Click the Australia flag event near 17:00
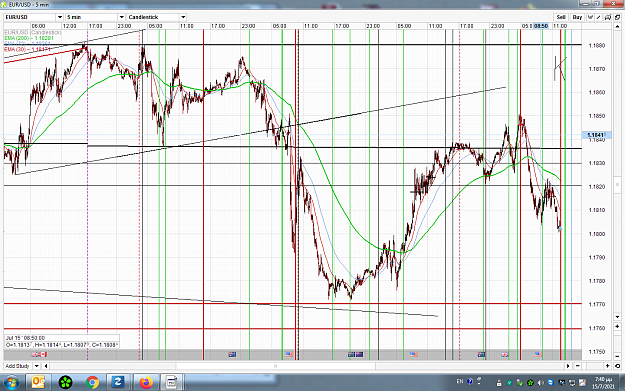625x391 pixels. (x=232, y=354)
